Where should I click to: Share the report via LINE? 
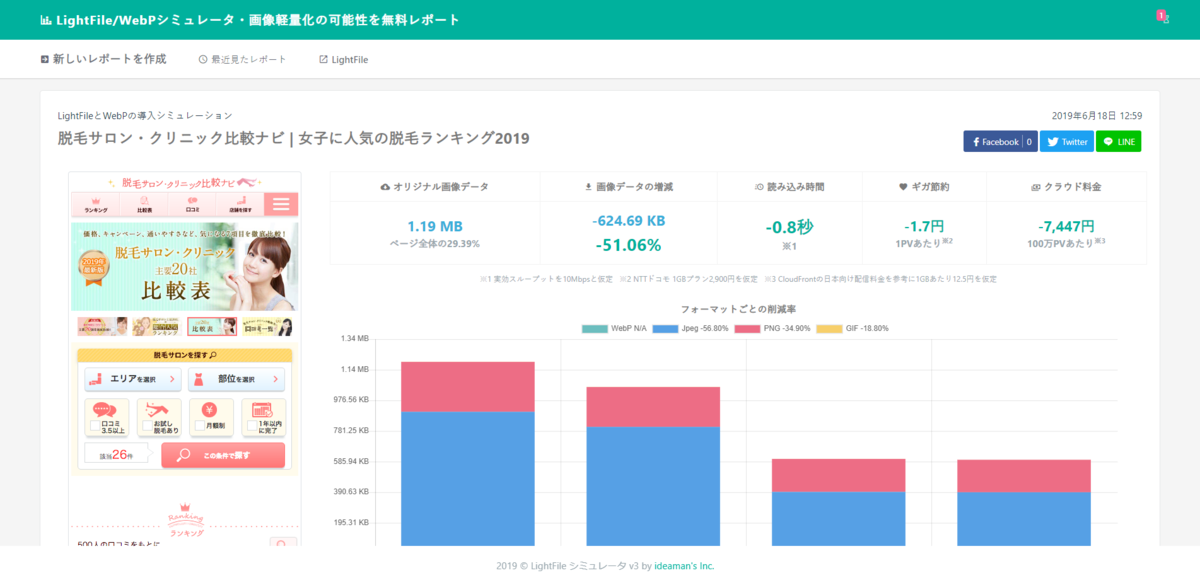1118,142
